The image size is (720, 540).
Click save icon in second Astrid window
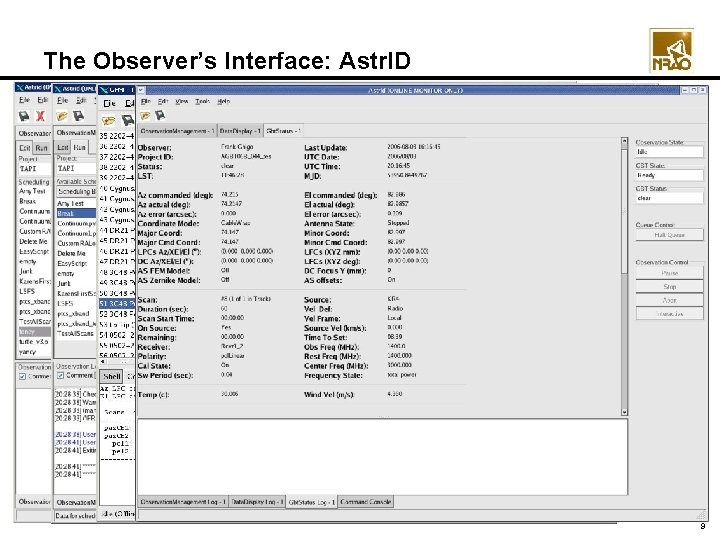click(79, 116)
